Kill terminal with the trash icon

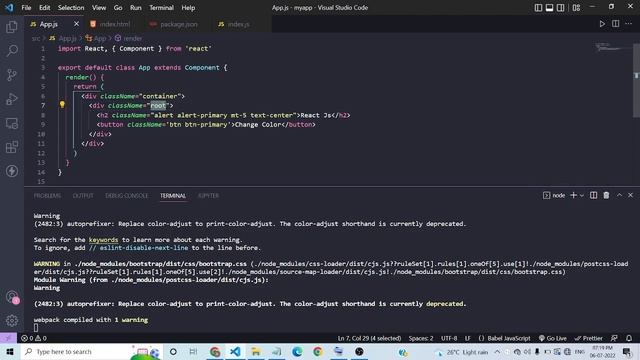pyautogui.click(x=606, y=196)
